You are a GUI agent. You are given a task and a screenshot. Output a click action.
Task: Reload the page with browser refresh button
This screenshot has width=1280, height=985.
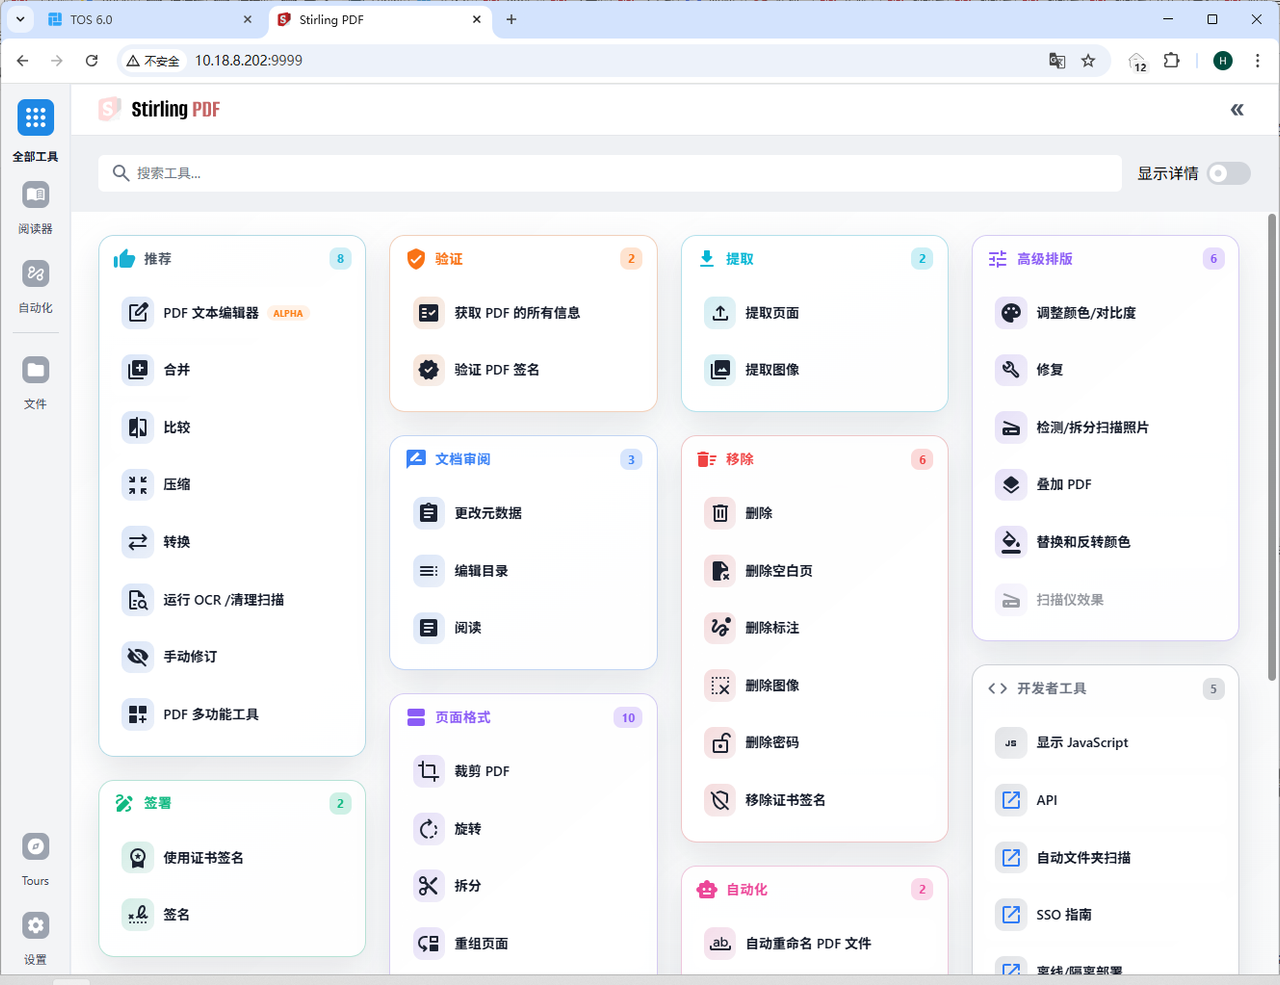click(91, 61)
